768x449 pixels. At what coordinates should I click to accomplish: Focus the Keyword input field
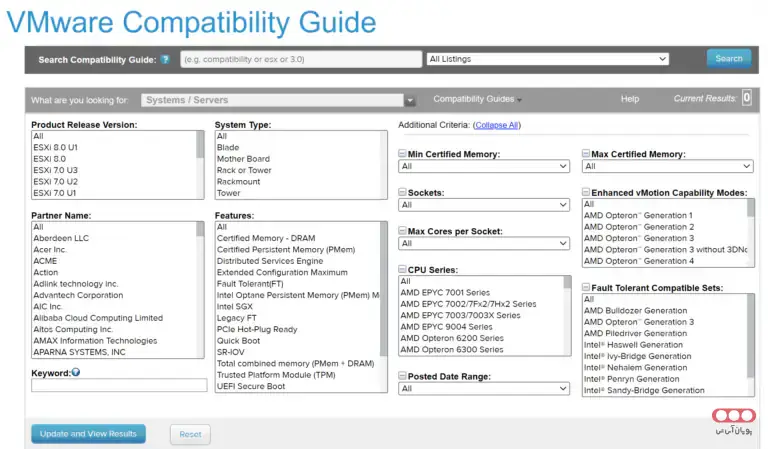[119, 385]
